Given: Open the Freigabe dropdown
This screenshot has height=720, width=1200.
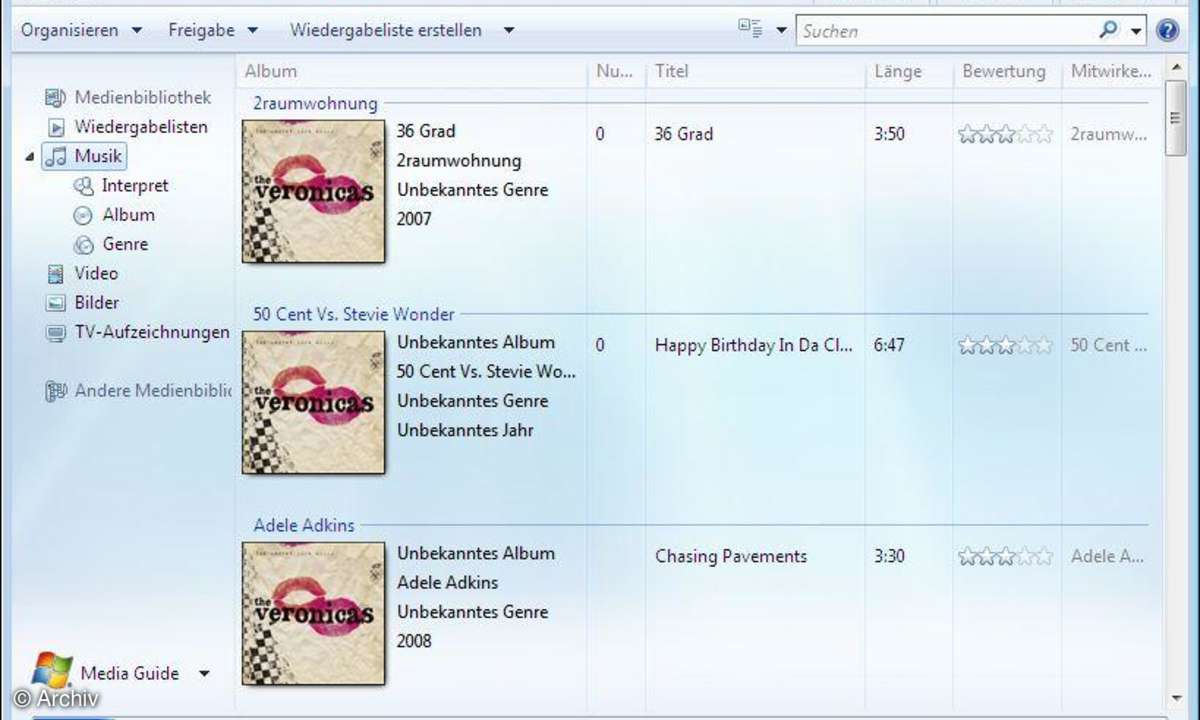Looking at the screenshot, I should (x=213, y=30).
